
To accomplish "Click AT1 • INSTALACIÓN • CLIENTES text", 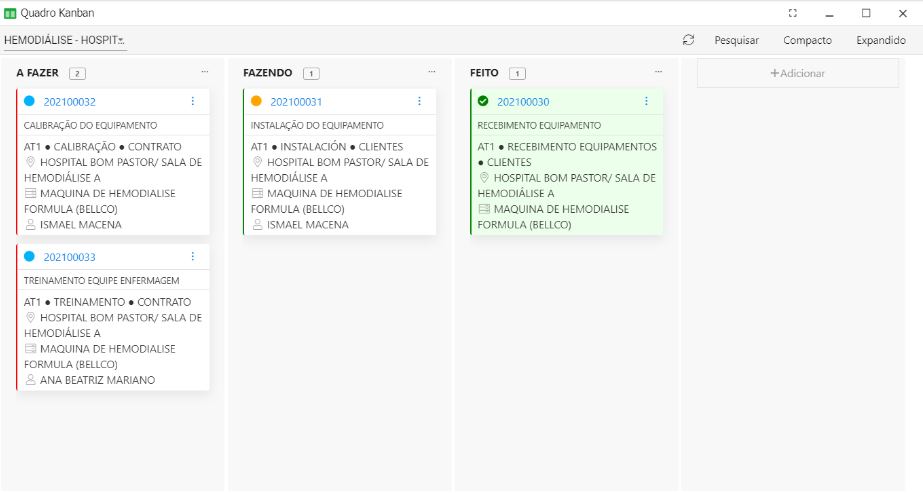I will coord(327,146).
